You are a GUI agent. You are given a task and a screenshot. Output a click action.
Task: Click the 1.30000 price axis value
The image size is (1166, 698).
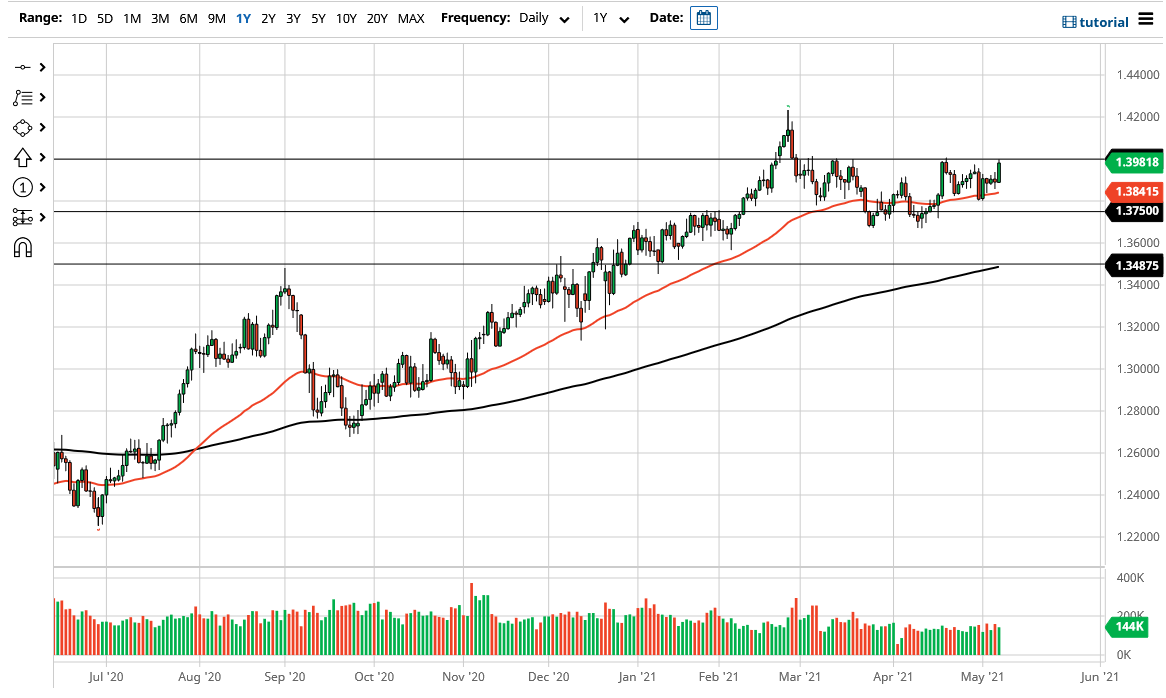click(x=1138, y=369)
